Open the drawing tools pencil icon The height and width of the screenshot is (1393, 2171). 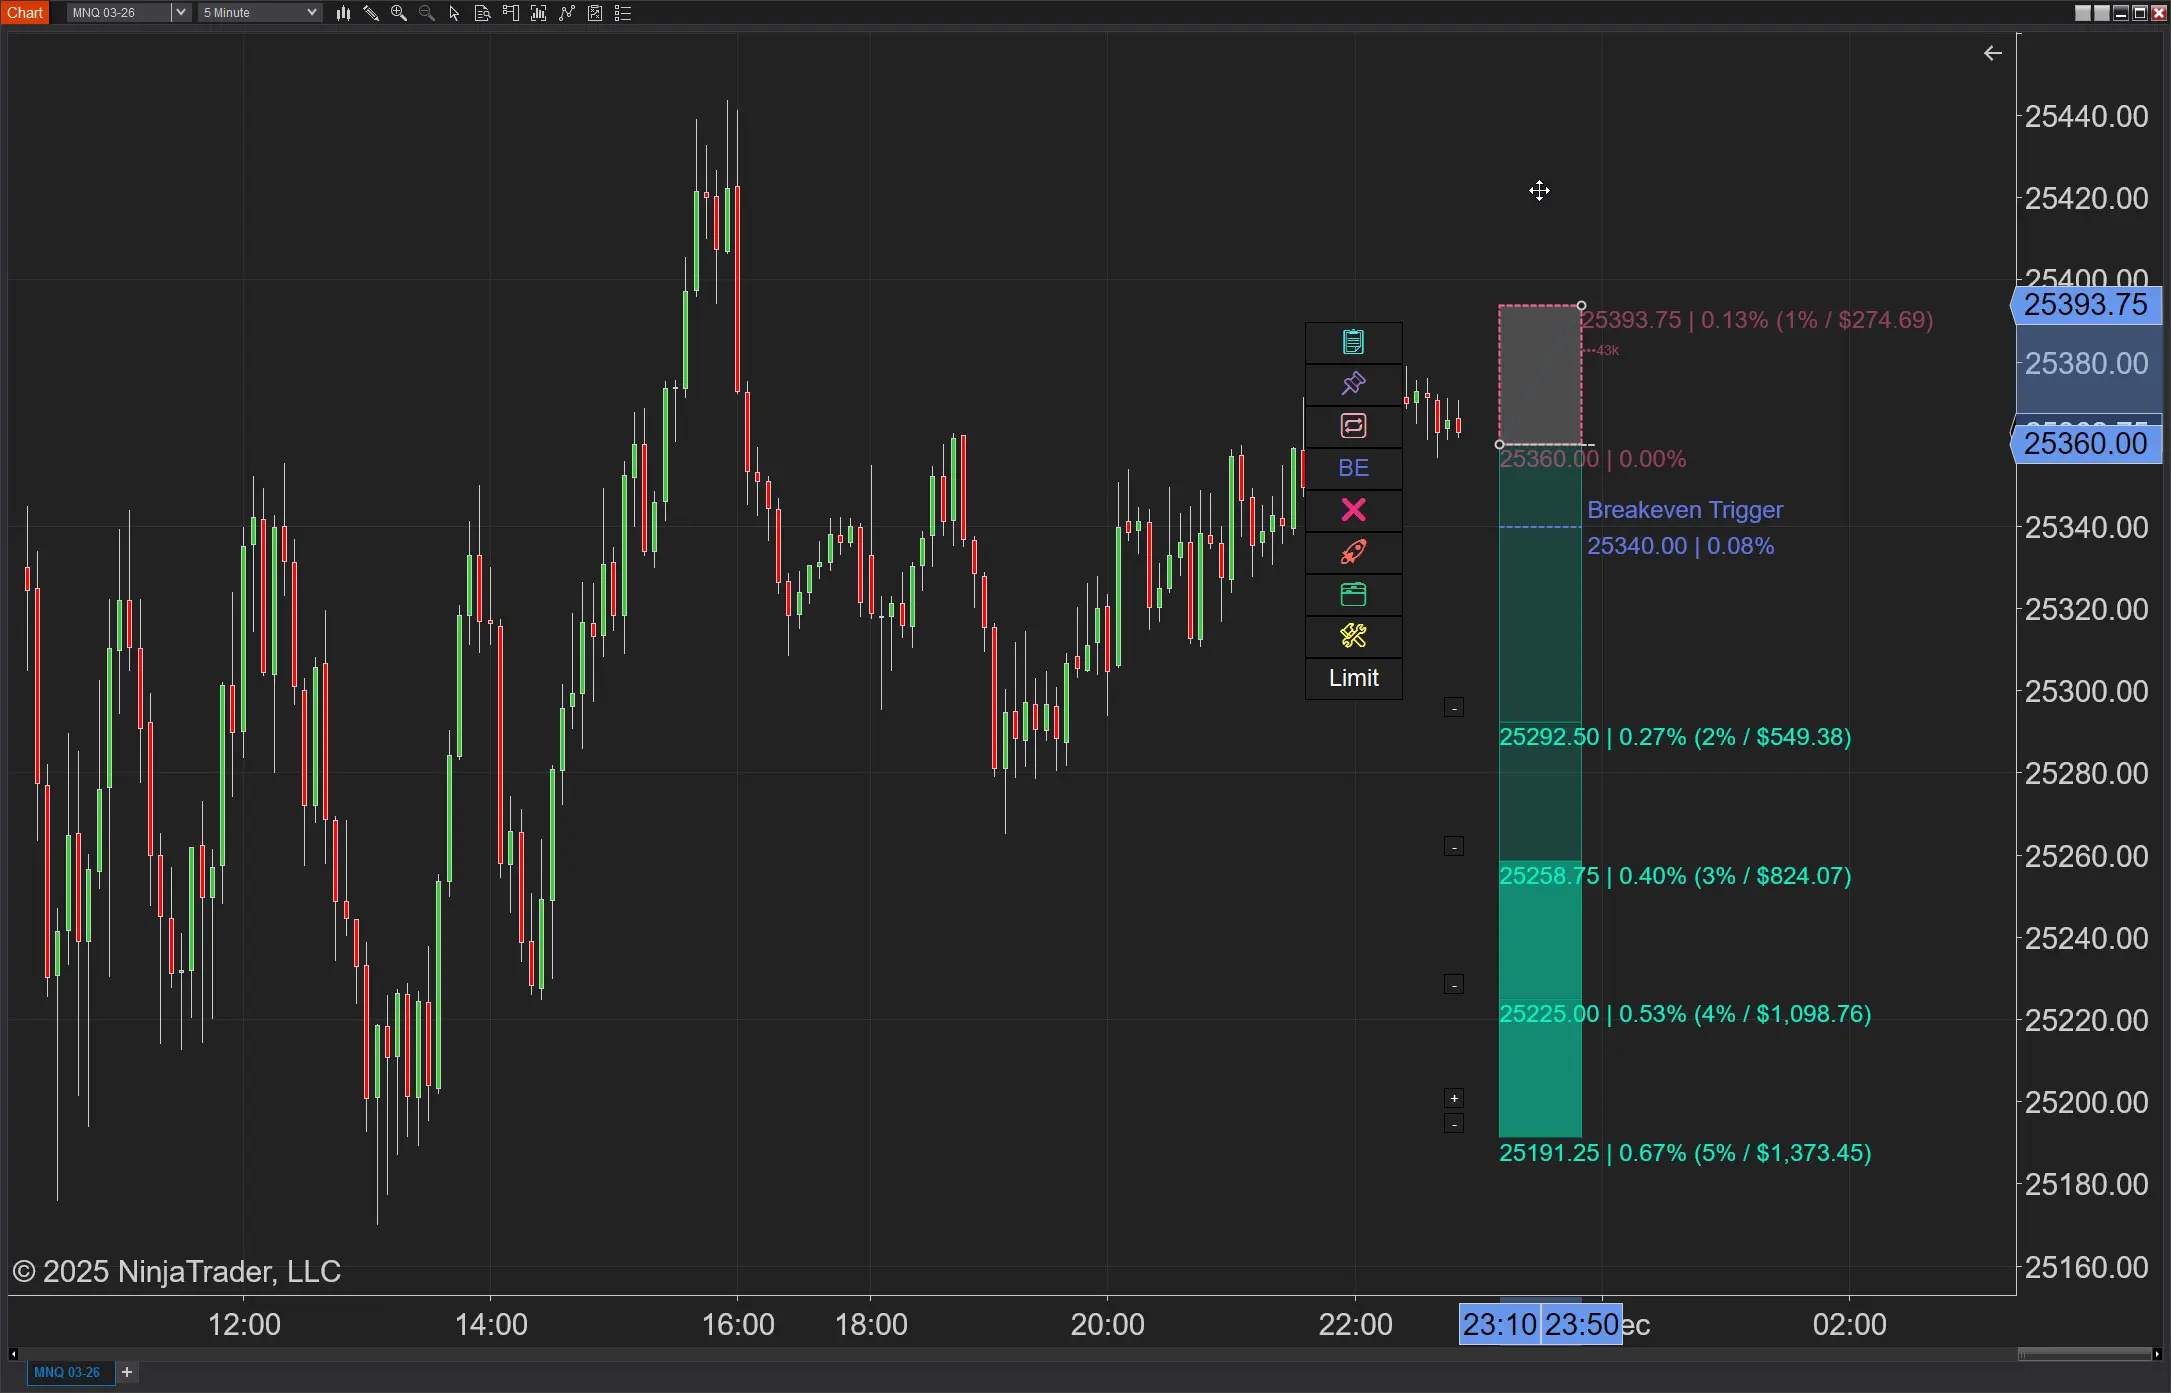point(371,13)
